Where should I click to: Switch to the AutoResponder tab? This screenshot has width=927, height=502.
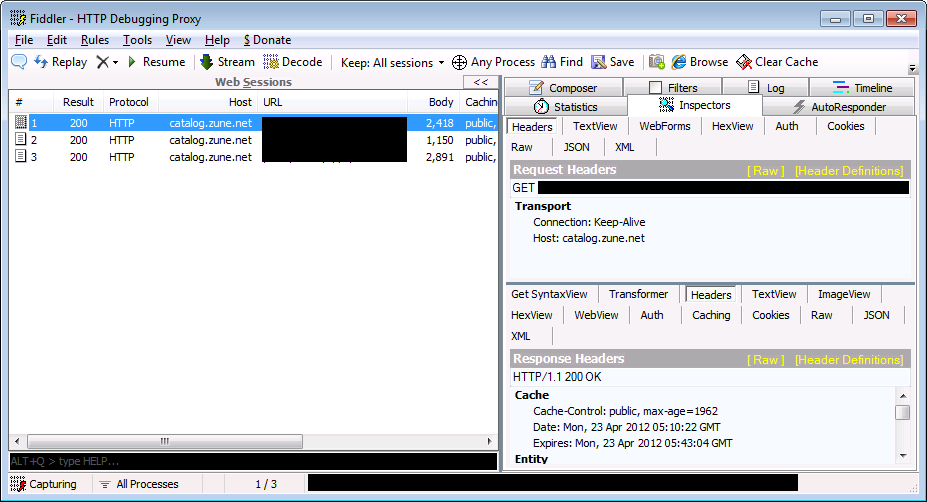point(840,106)
